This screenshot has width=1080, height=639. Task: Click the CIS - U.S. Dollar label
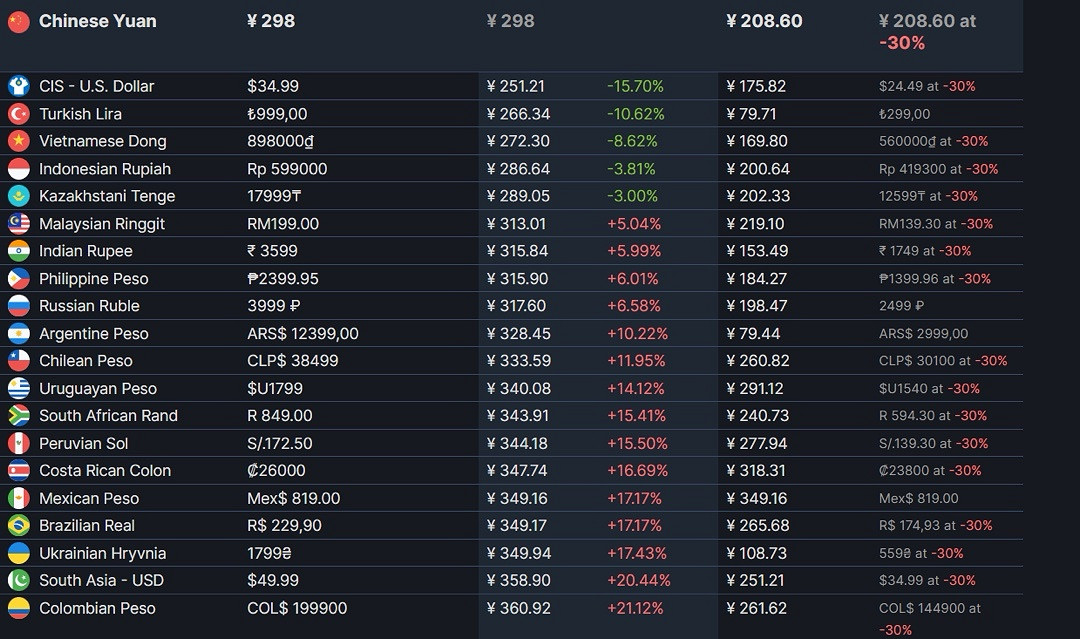[97, 87]
